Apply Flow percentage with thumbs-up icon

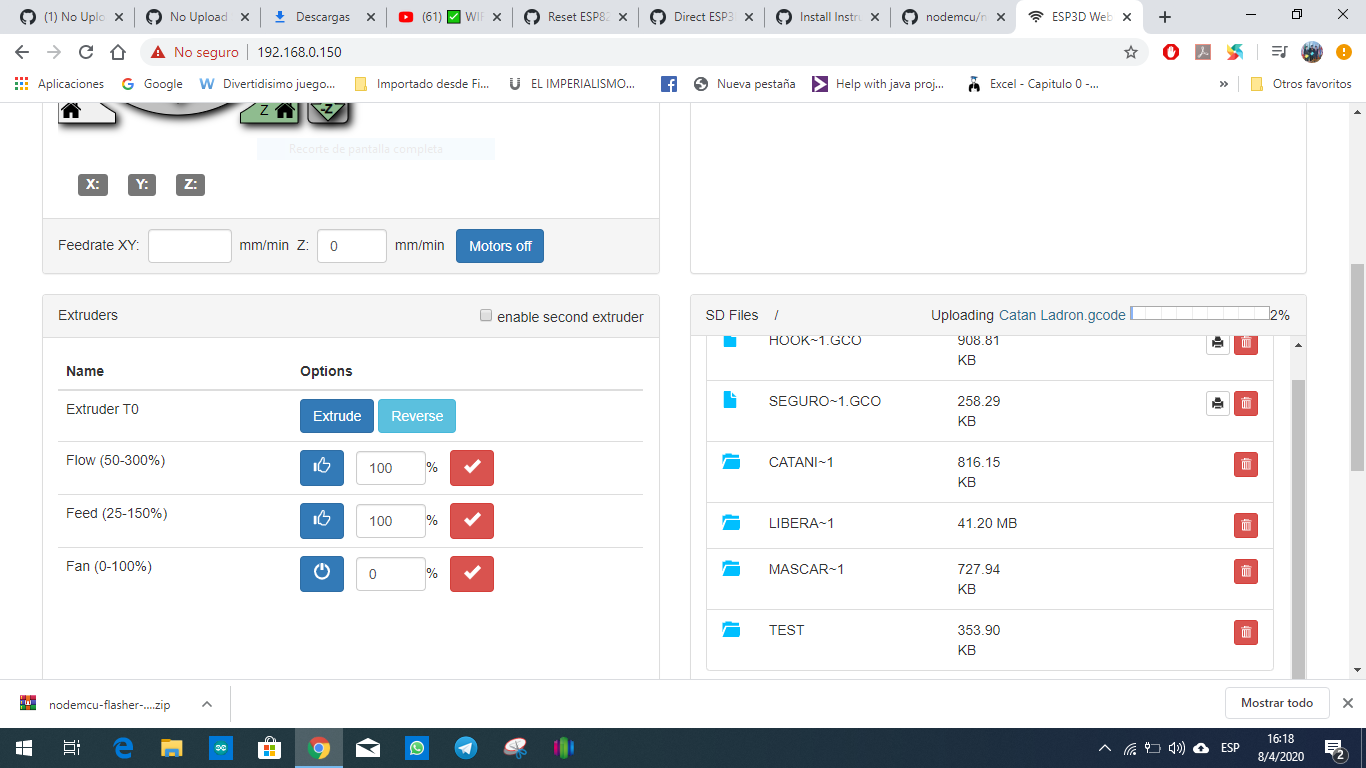(x=321, y=467)
